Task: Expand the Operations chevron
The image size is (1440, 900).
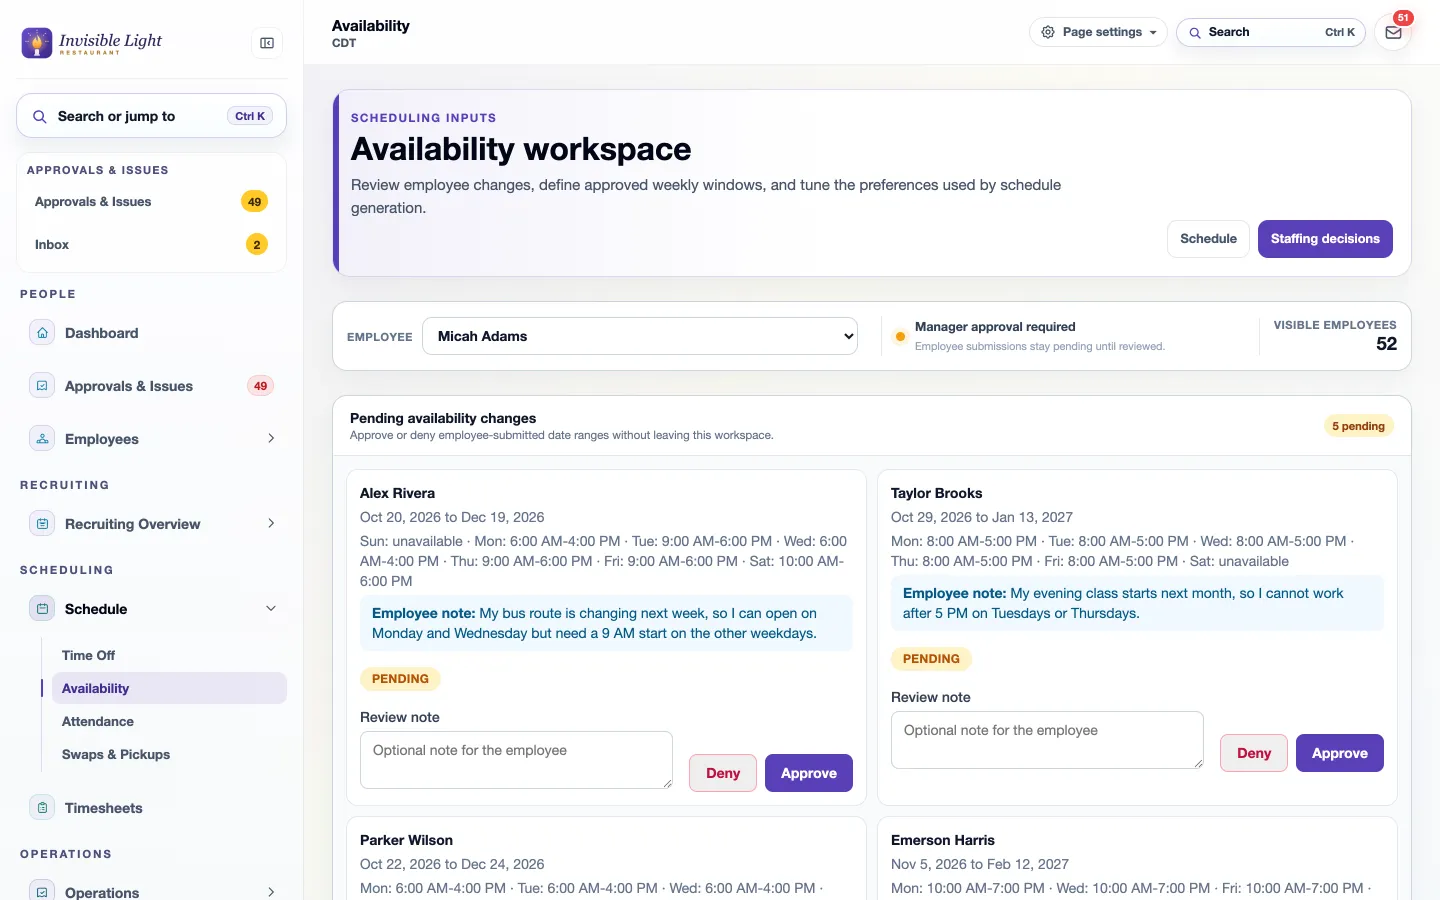Action: click(x=271, y=892)
